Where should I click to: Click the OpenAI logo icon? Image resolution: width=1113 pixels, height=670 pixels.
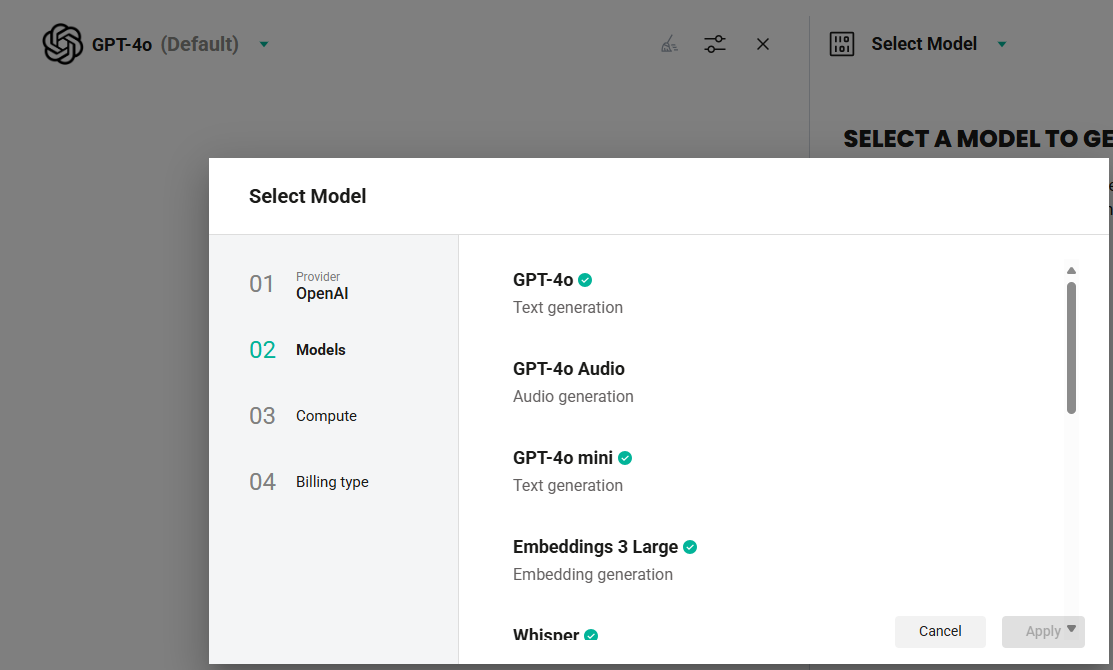click(x=62, y=44)
